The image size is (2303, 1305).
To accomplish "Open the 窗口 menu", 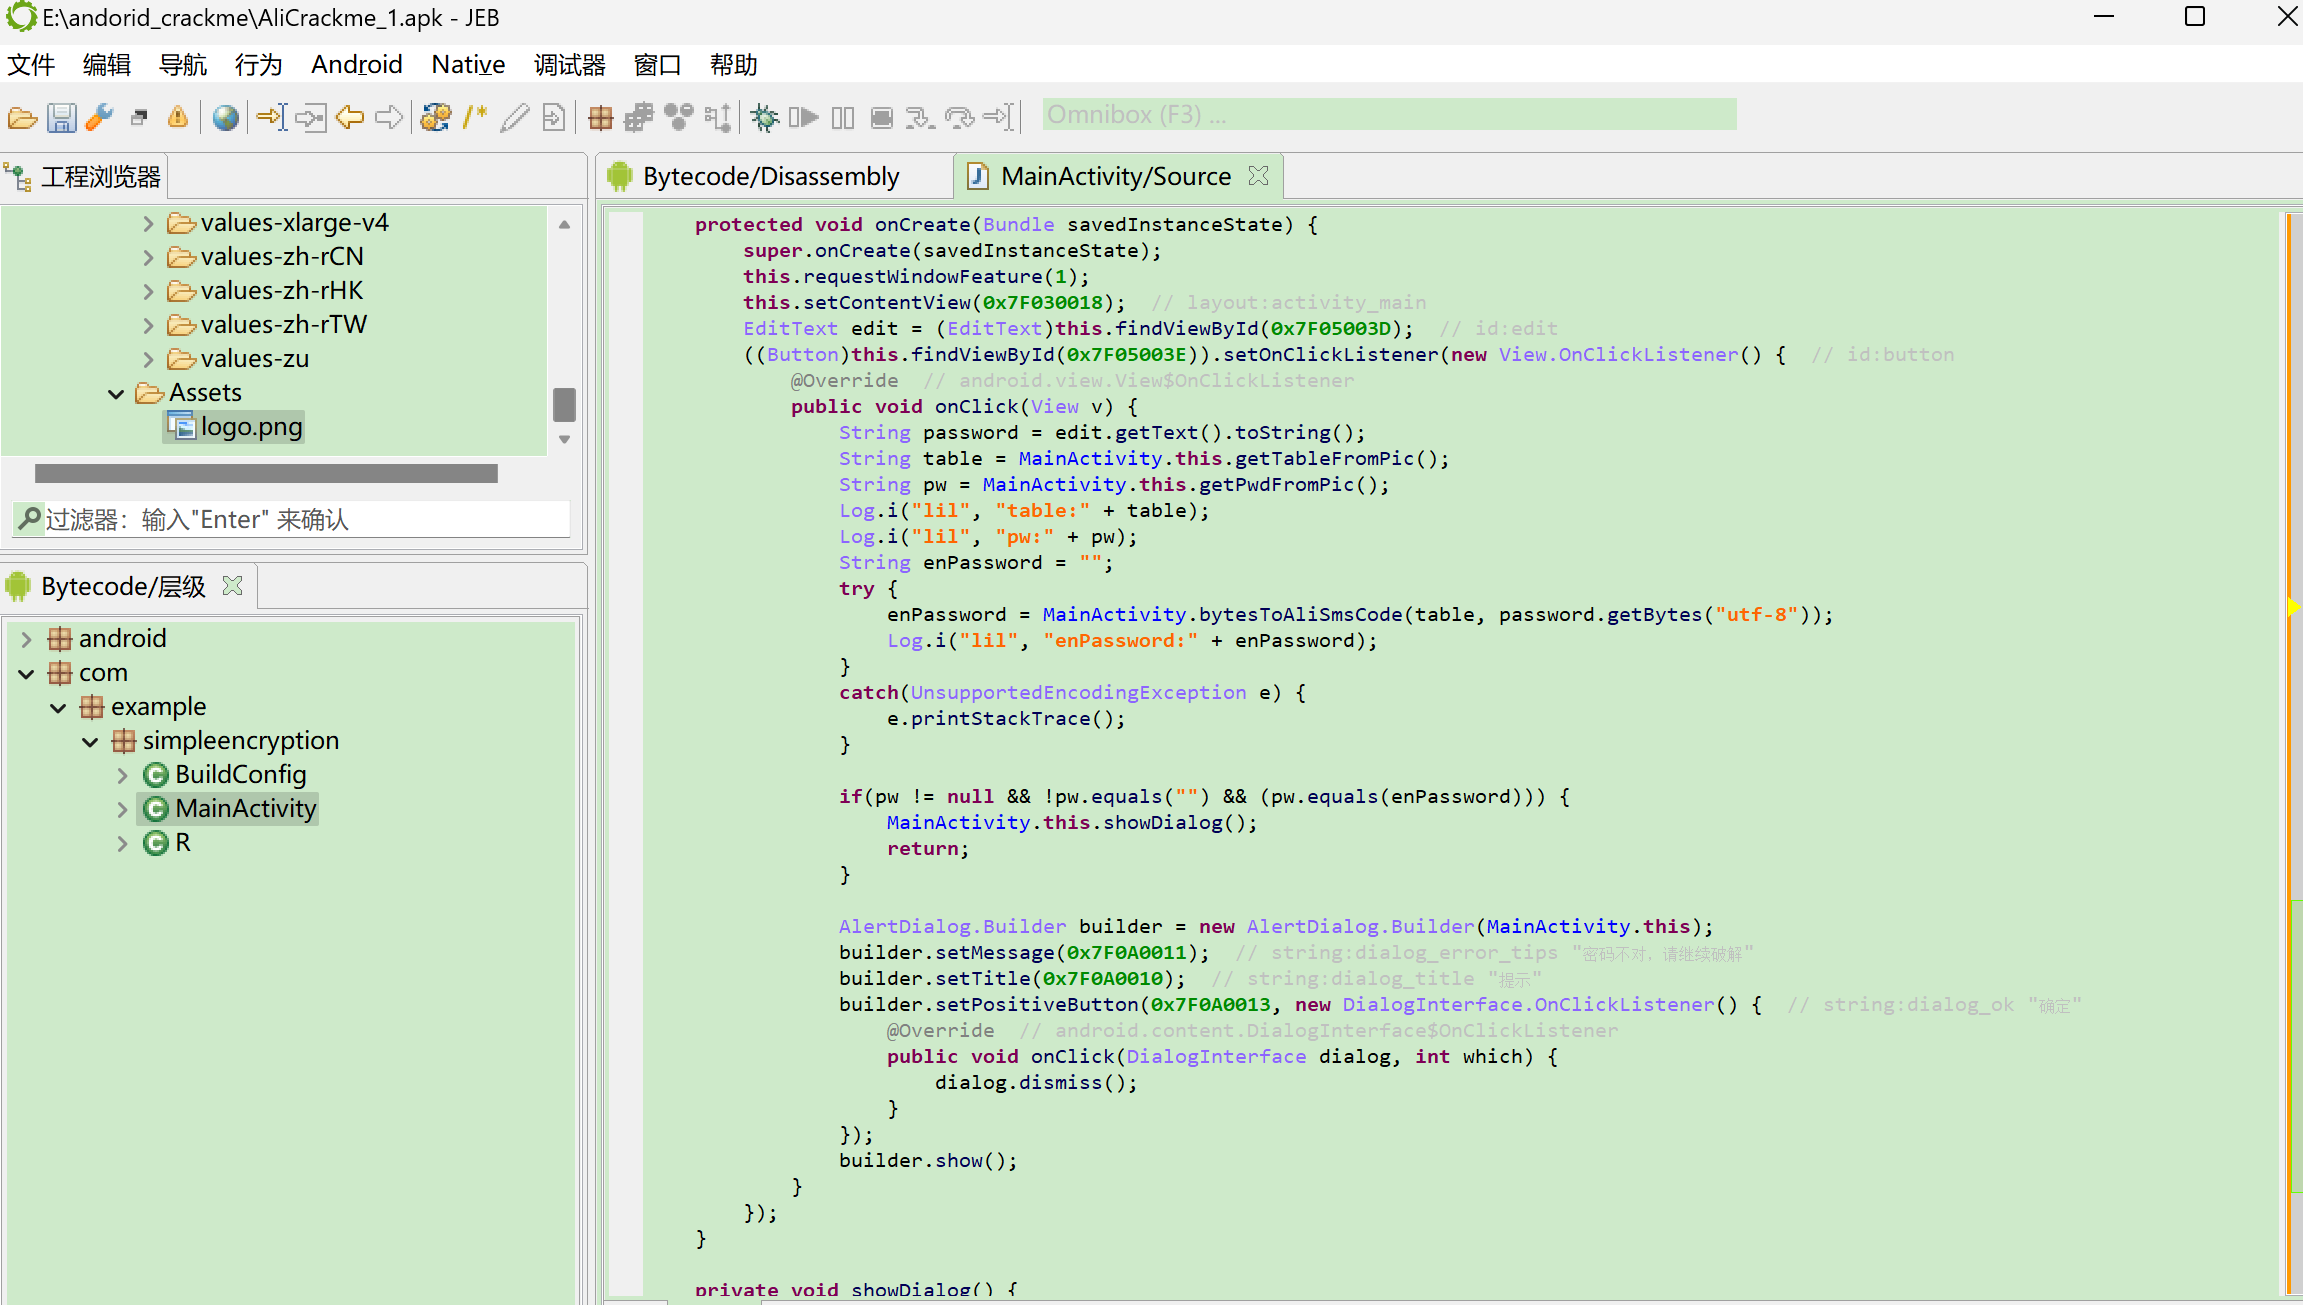I will [658, 65].
